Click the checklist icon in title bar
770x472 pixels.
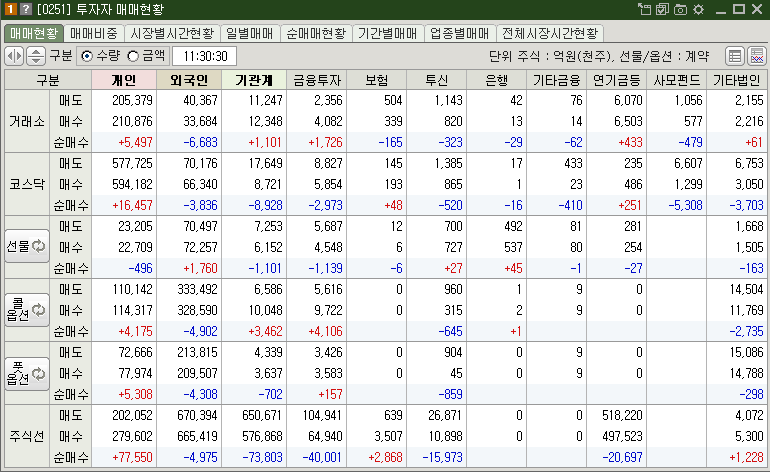click(x=662, y=9)
